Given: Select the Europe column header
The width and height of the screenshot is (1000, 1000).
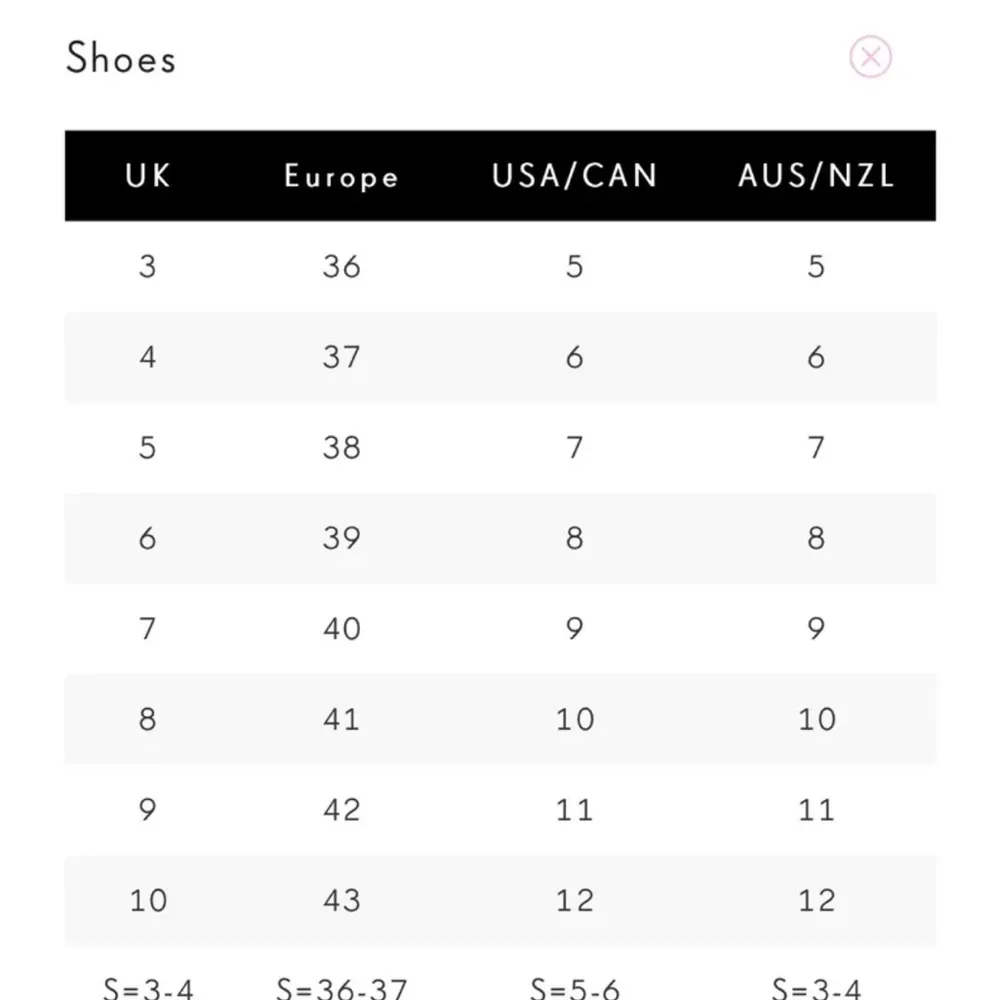Looking at the screenshot, I should coord(341,177).
